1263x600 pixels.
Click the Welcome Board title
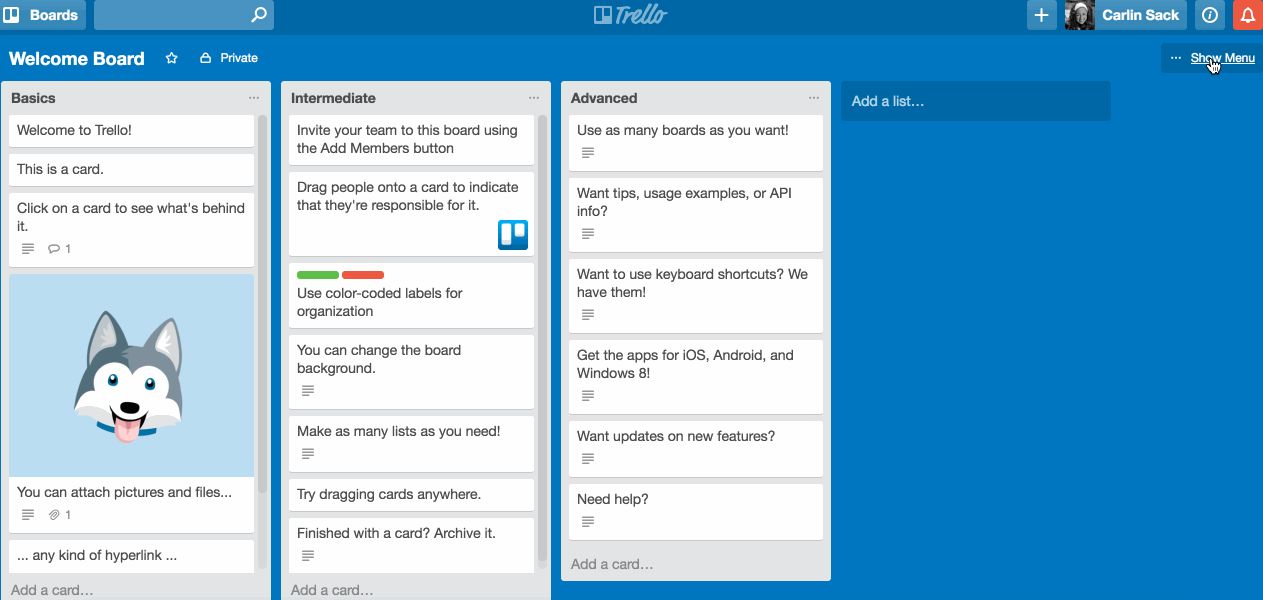(77, 58)
